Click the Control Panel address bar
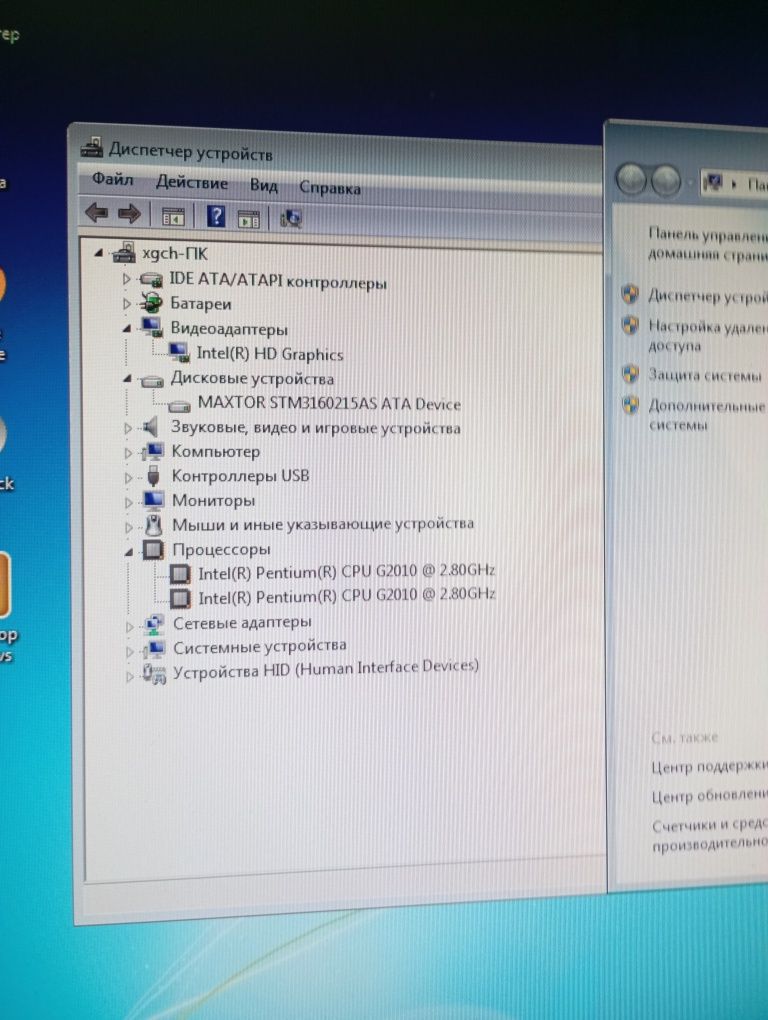This screenshot has width=768, height=1020. 734,183
